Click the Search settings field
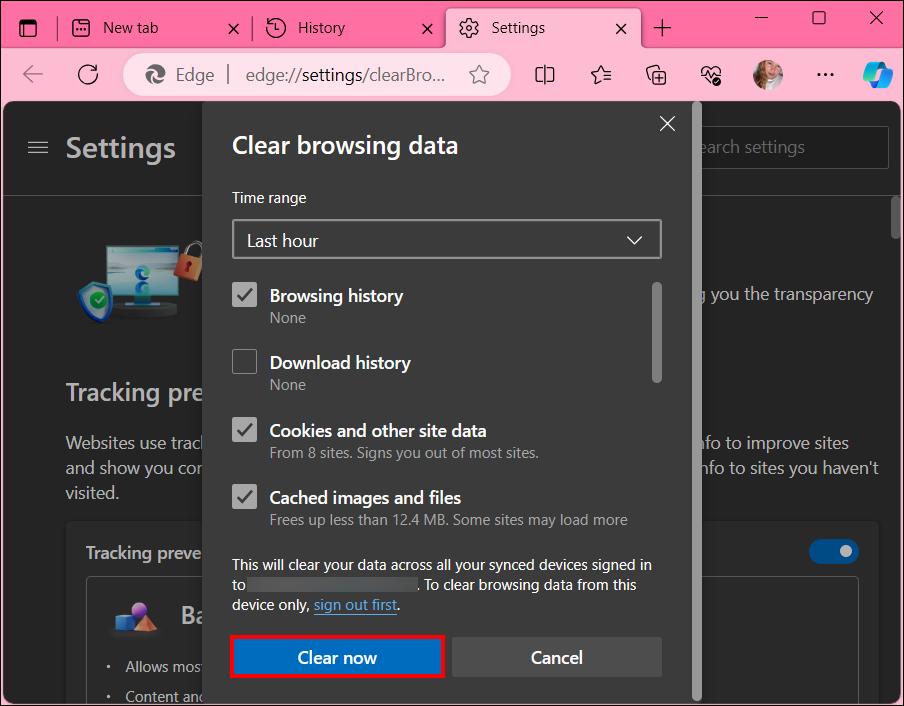Screen dimensions: 904x706 (794, 148)
